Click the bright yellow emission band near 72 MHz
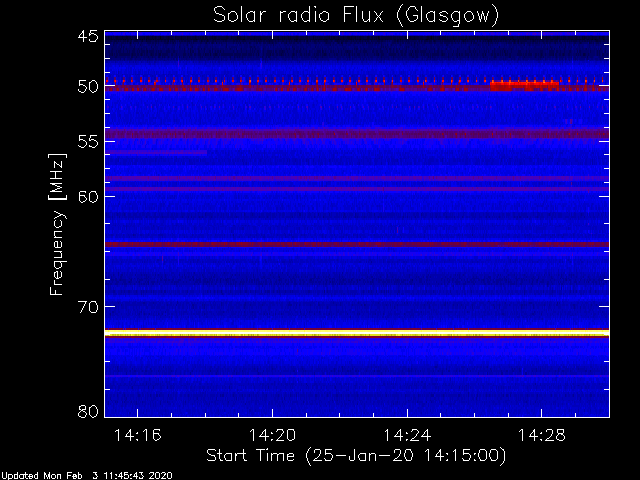Screen dimensions: 640x480 coord(357,333)
